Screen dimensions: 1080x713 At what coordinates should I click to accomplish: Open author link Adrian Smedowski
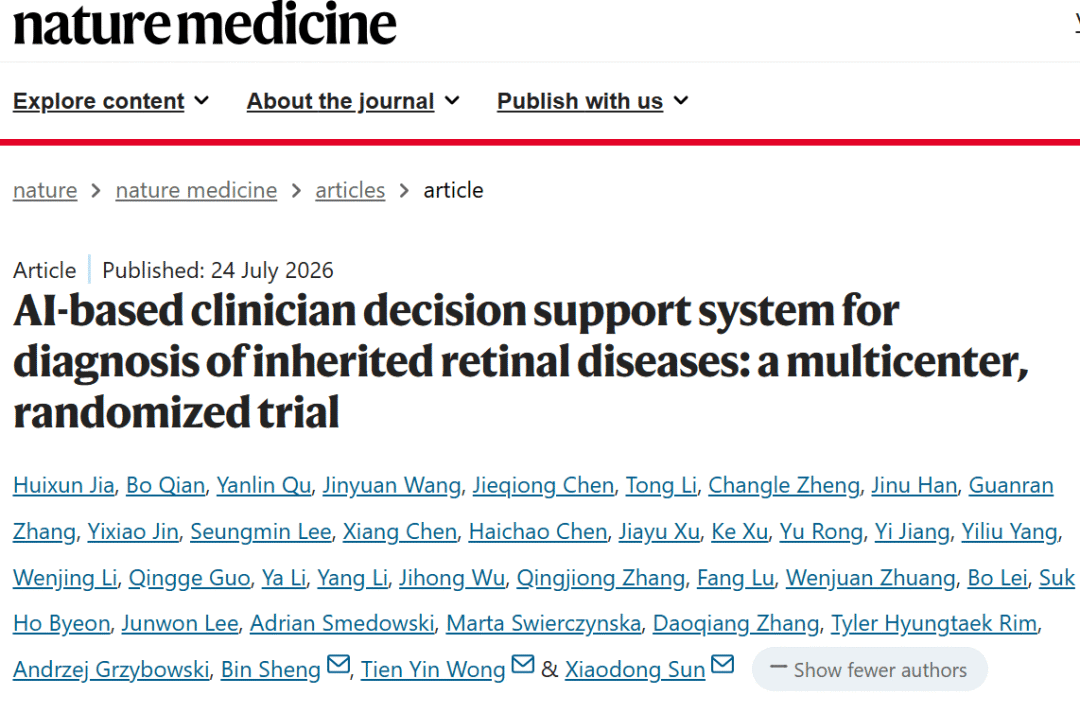(342, 623)
